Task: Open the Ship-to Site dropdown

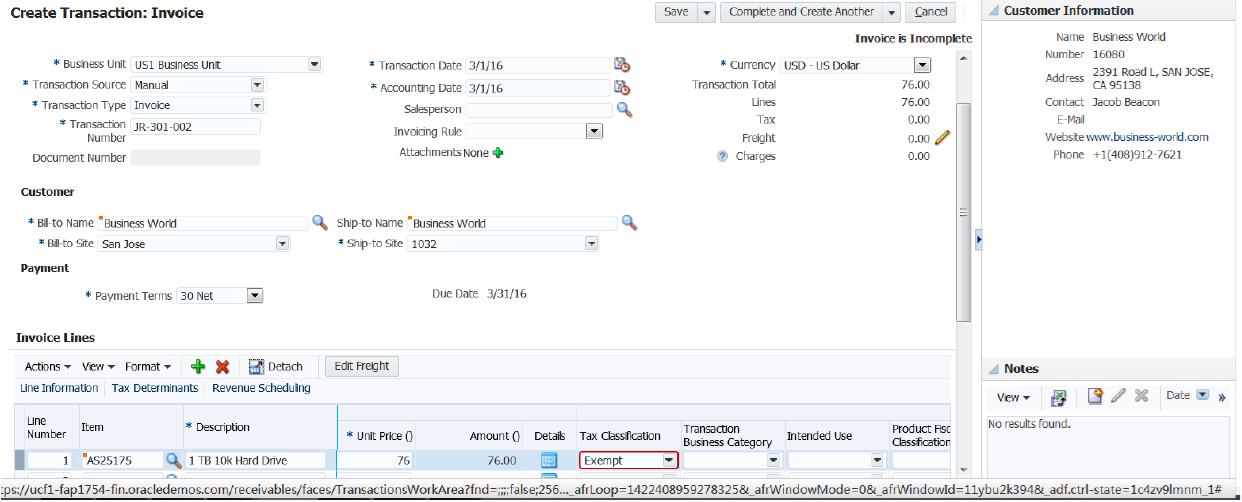Action: pos(591,243)
